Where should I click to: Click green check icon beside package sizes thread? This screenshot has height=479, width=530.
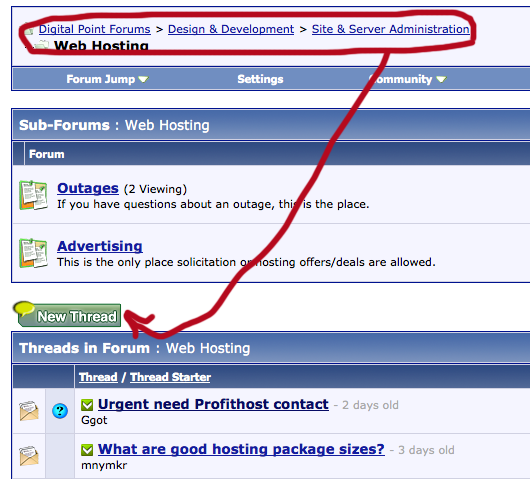tap(87, 450)
